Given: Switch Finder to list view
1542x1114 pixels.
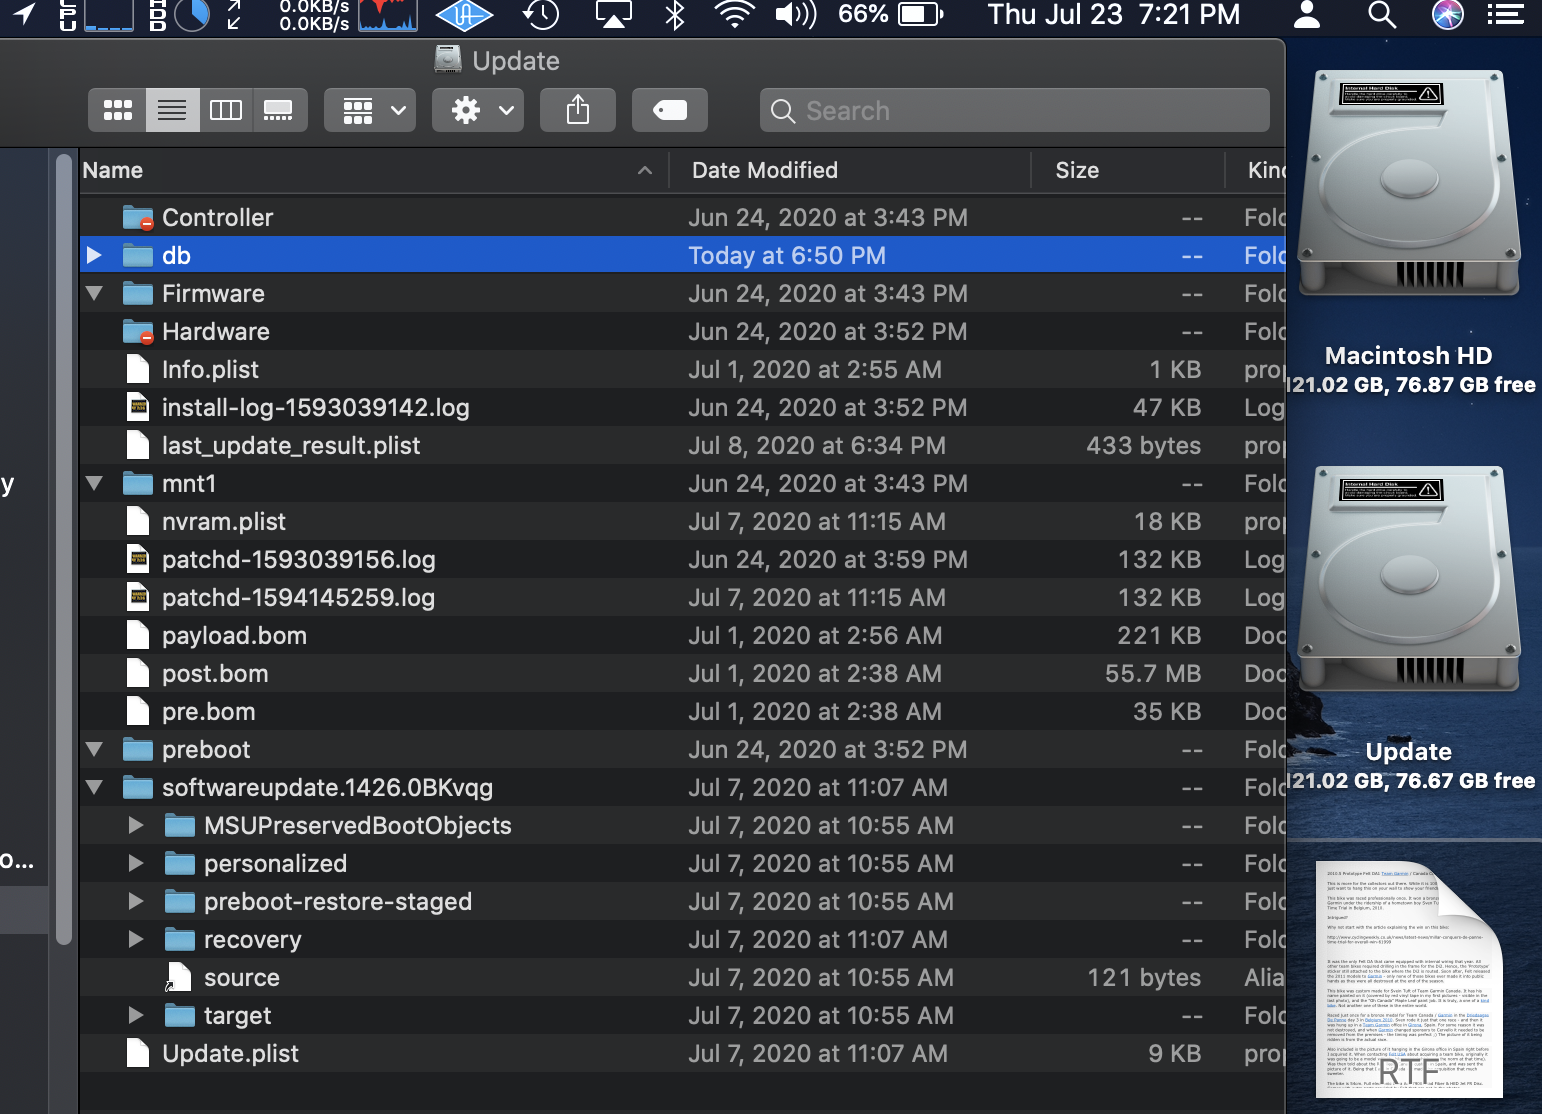Looking at the screenshot, I should [x=172, y=110].
